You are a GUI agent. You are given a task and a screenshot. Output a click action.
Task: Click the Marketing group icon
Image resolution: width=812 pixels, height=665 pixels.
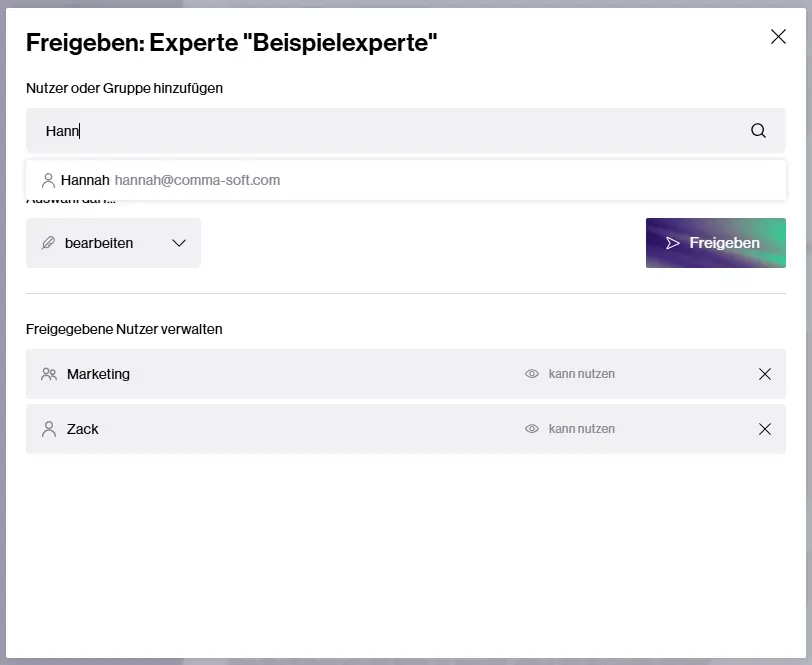click(x=48, y=374)
